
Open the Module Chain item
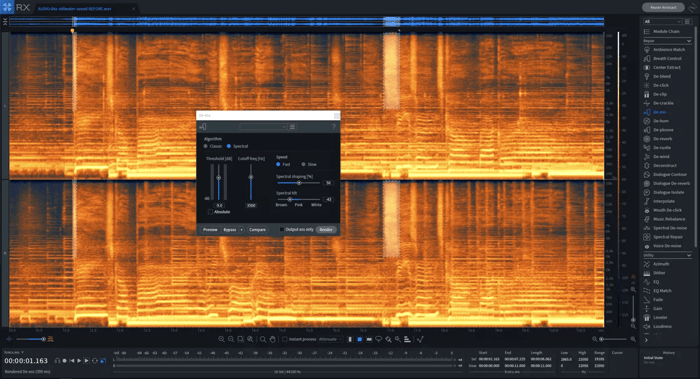tap(662, 32)
